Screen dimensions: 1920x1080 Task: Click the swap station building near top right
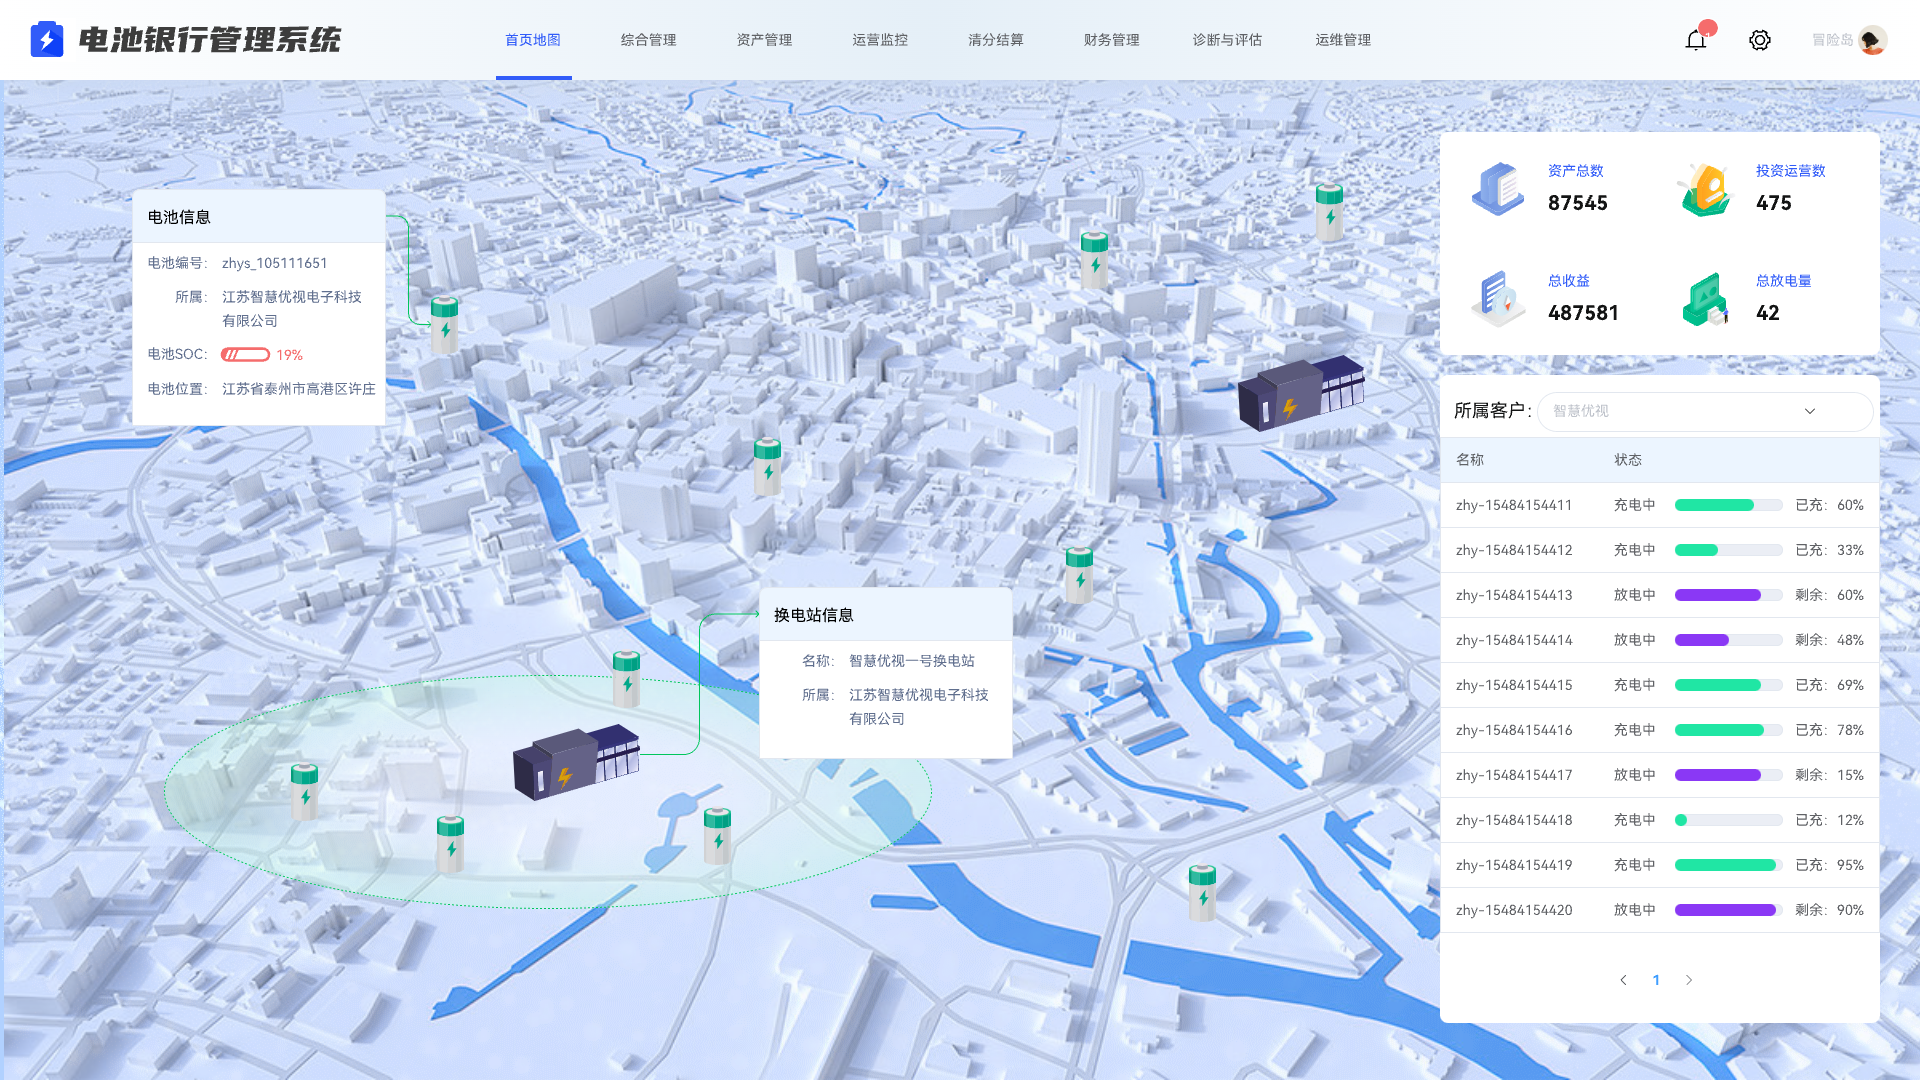click(1300, 392)
